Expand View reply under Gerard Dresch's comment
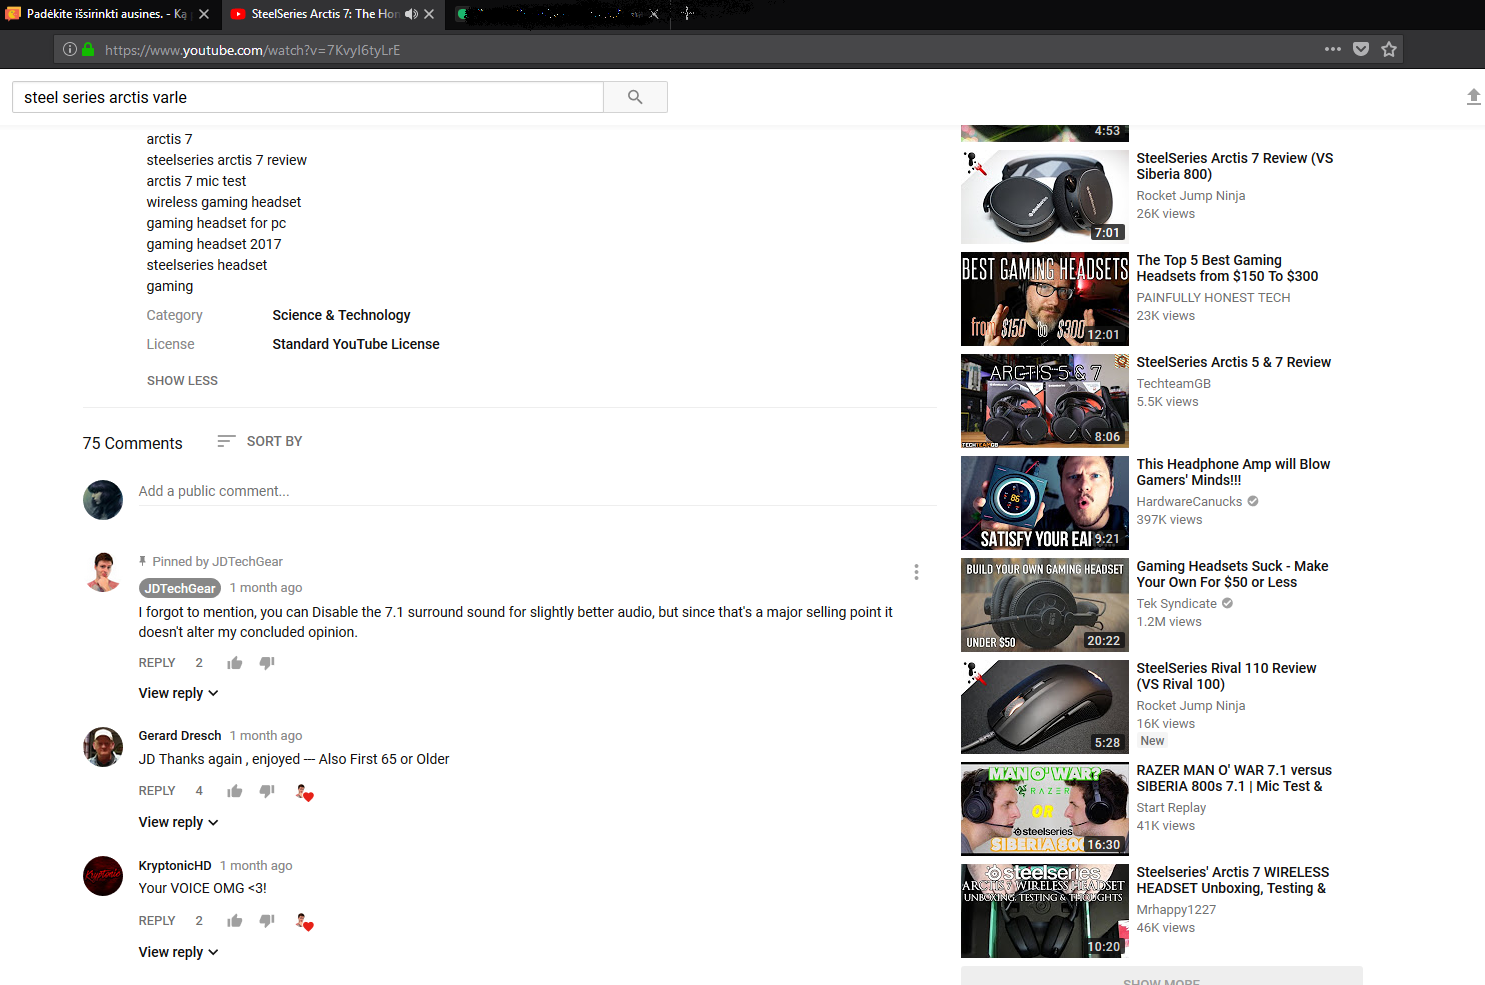This screenshot has height=985, width=1485. pyautogui.click(x=178, y=822)
